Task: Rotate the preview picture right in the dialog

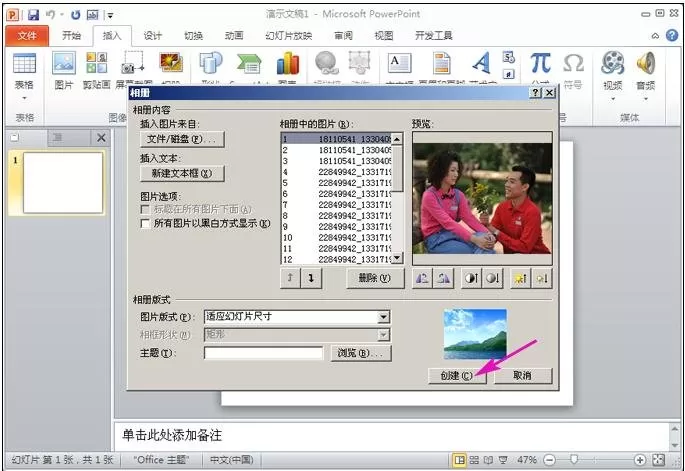Action: pos(443,278)
